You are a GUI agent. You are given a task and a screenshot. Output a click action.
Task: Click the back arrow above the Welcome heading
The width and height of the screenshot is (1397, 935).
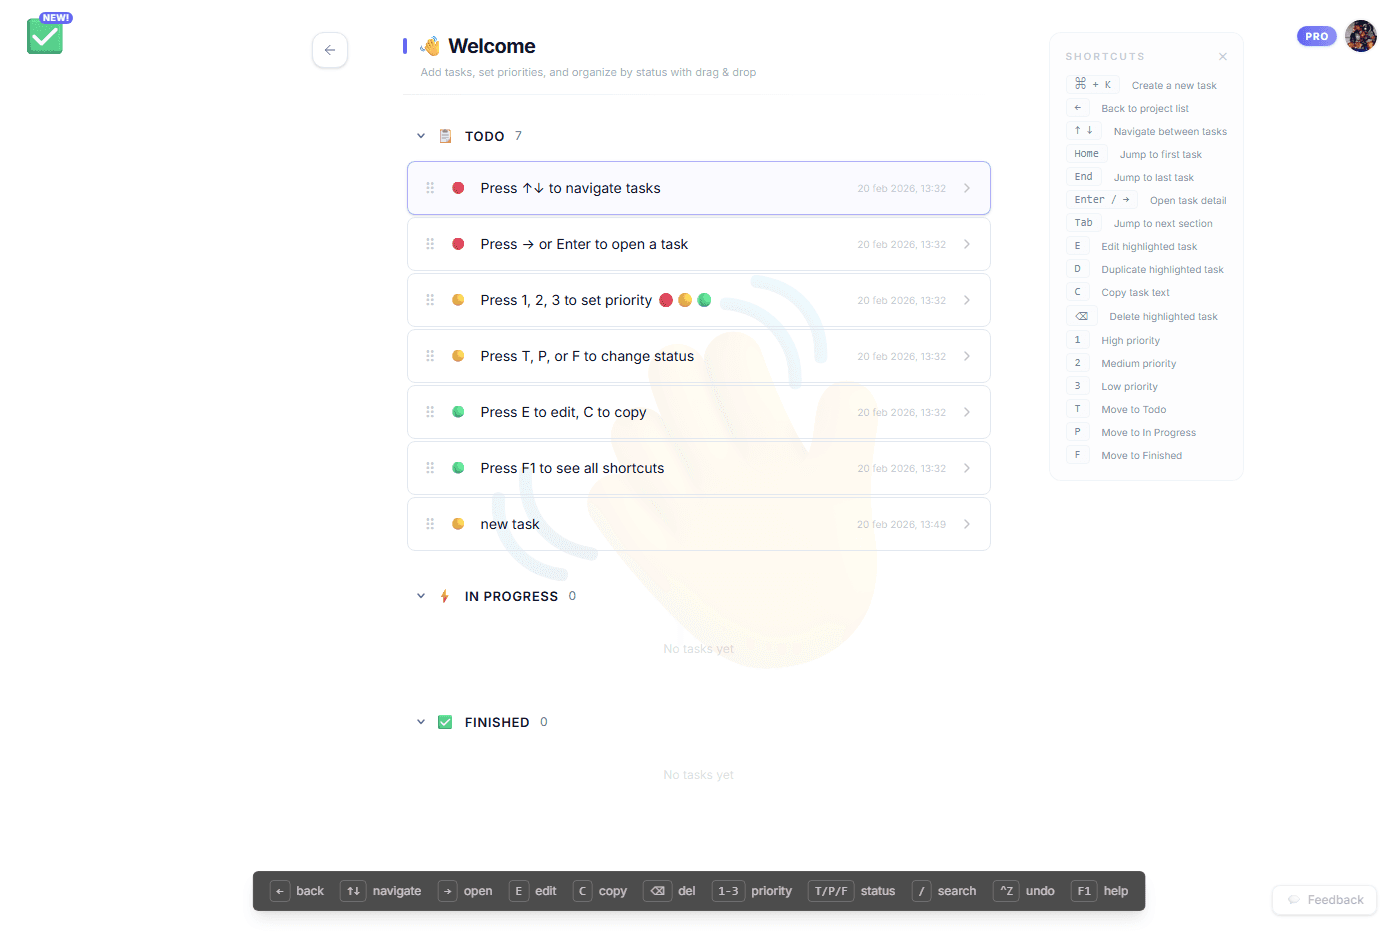[x=330, y=50]
